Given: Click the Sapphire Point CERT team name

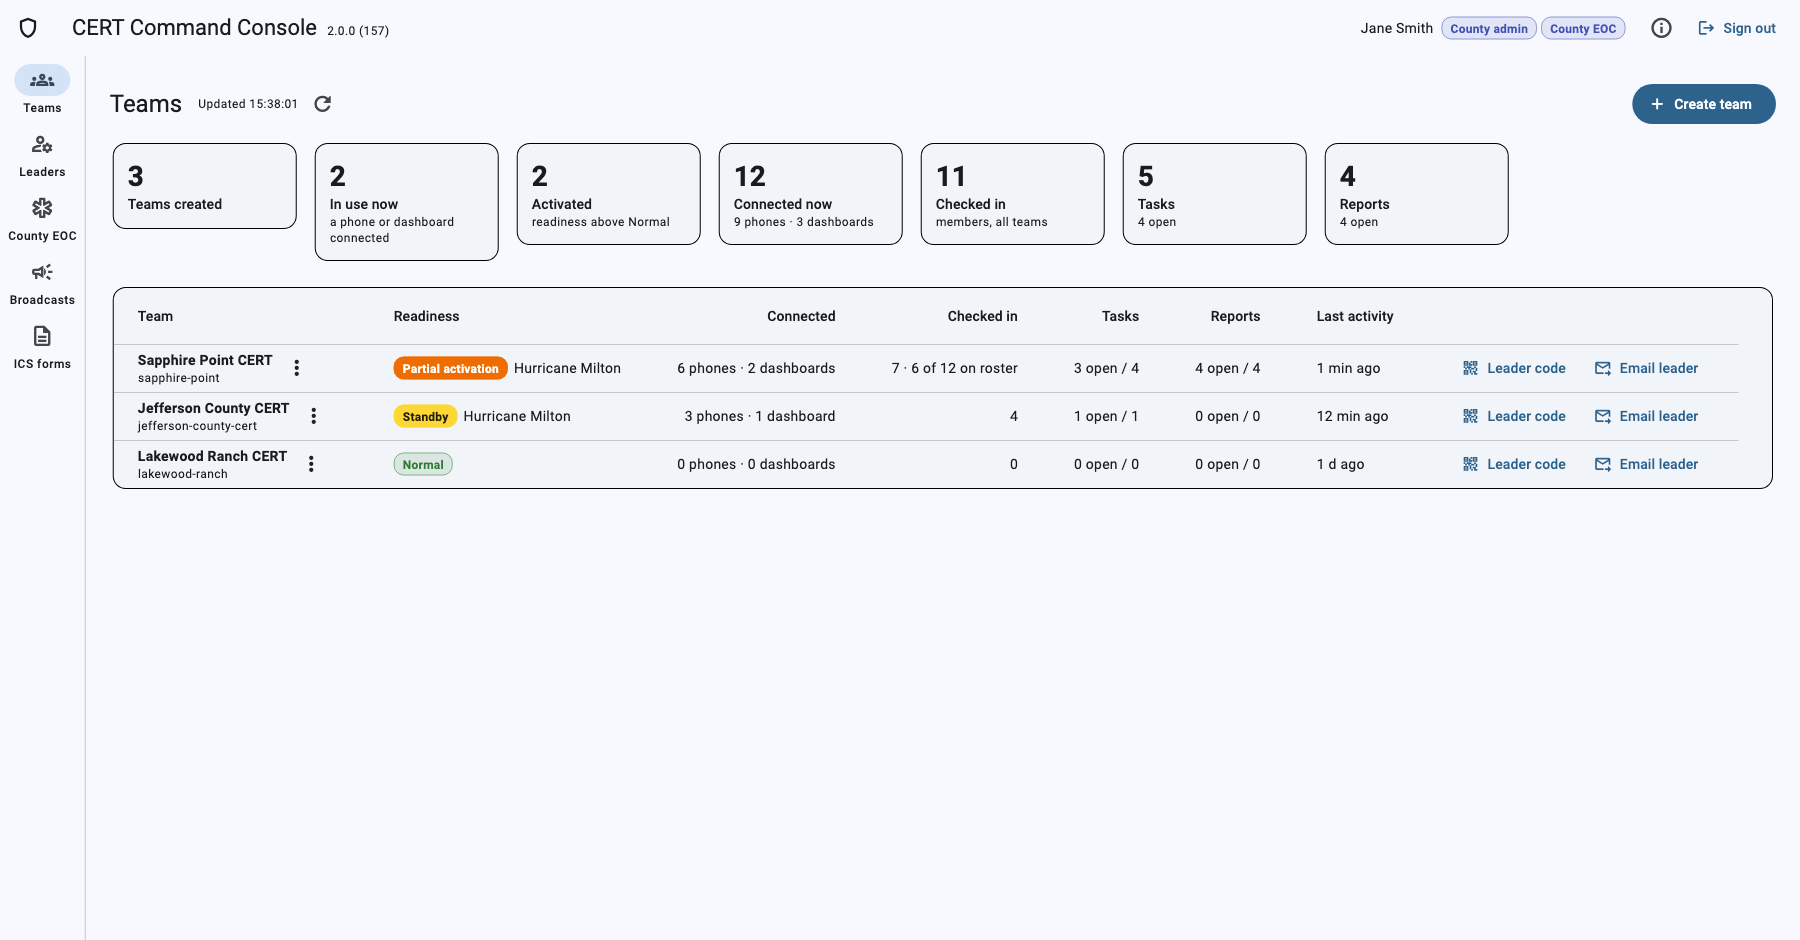Looking at the screenshot, I should [205, 360].
